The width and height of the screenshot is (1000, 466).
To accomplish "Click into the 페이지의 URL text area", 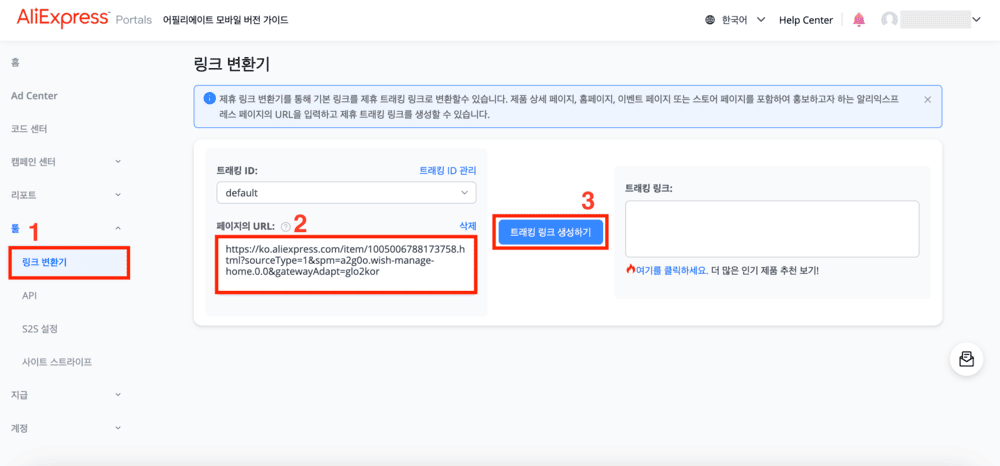I will click(346, 265).
